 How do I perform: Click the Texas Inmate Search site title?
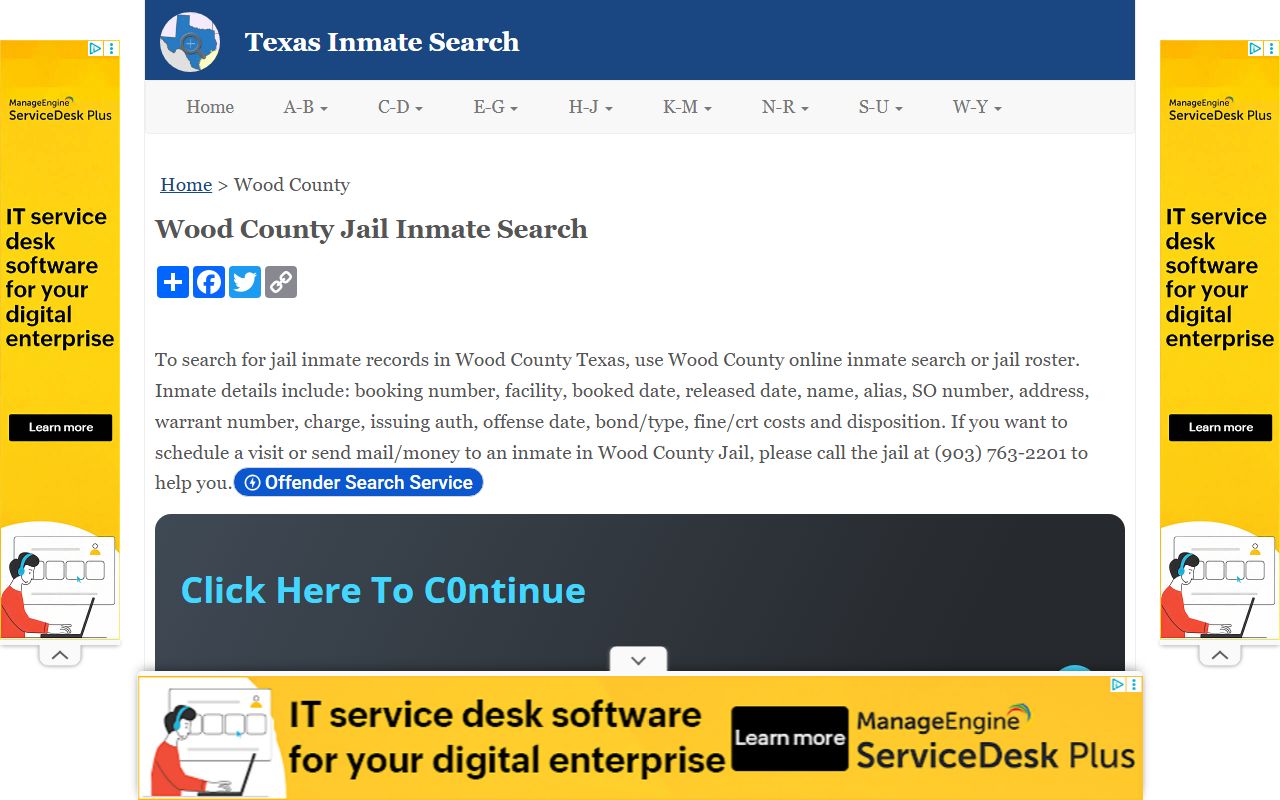382,42
